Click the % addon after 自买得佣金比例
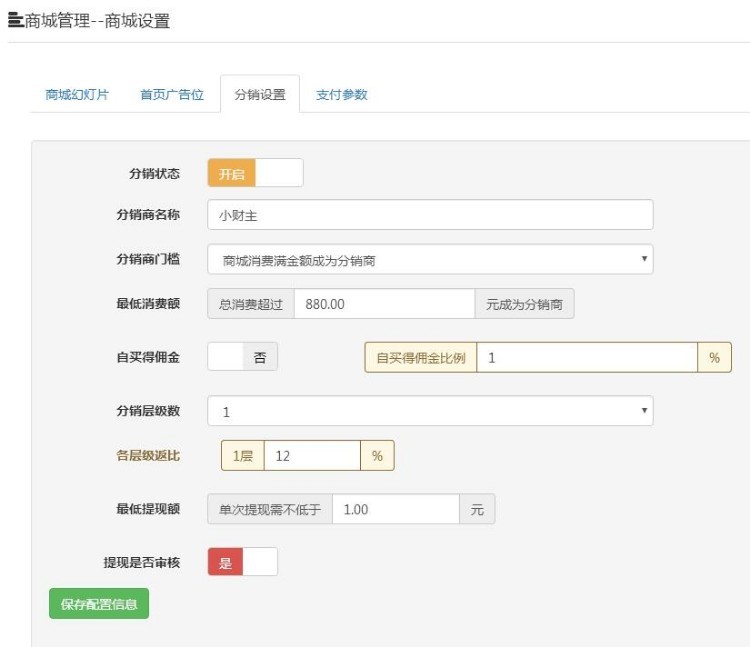Image resolution: width=750 pixels, height=647 pixels. 714,357
